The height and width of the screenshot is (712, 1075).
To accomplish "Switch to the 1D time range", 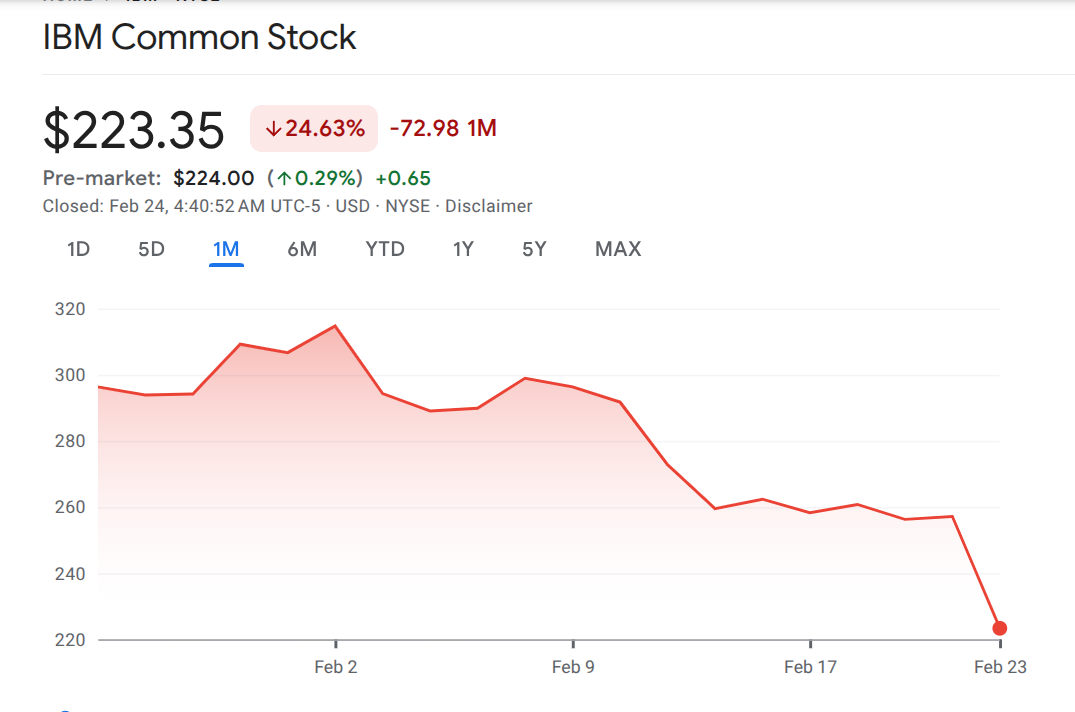I will (x=79, y=249).
